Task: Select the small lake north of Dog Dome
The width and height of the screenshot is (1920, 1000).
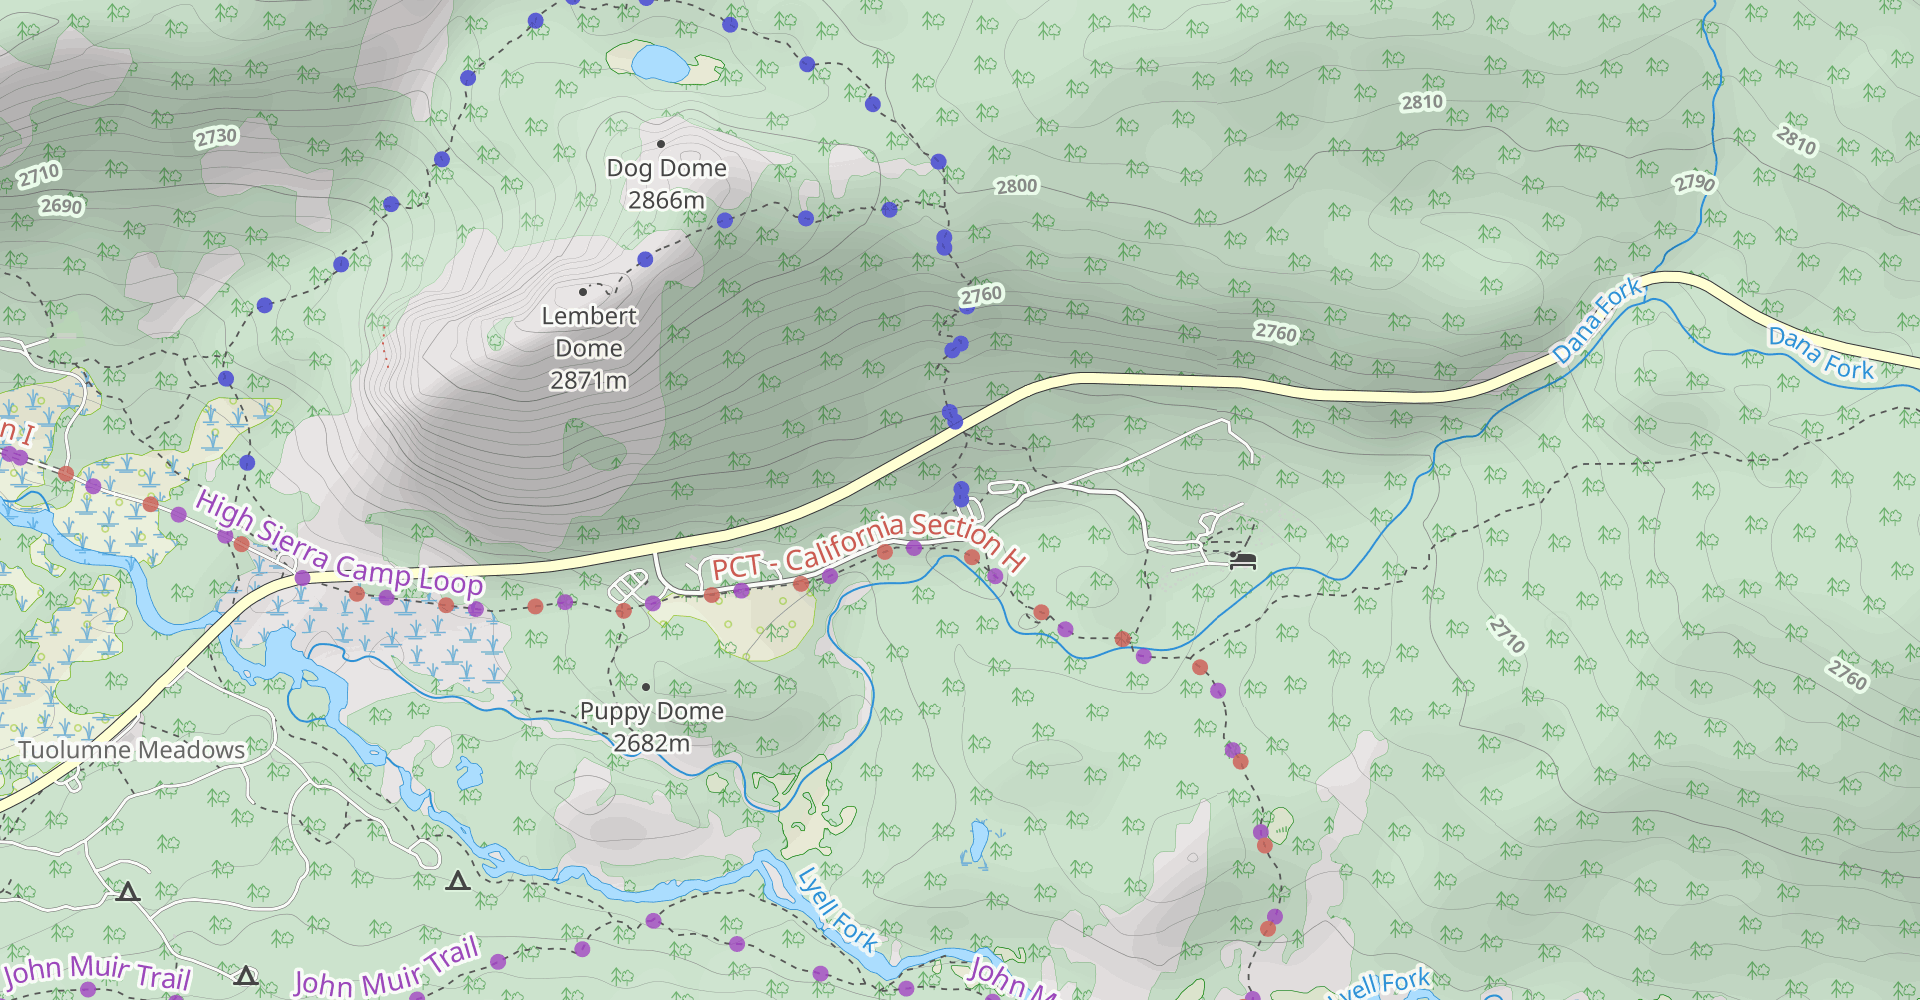Action: click(659, 63)
